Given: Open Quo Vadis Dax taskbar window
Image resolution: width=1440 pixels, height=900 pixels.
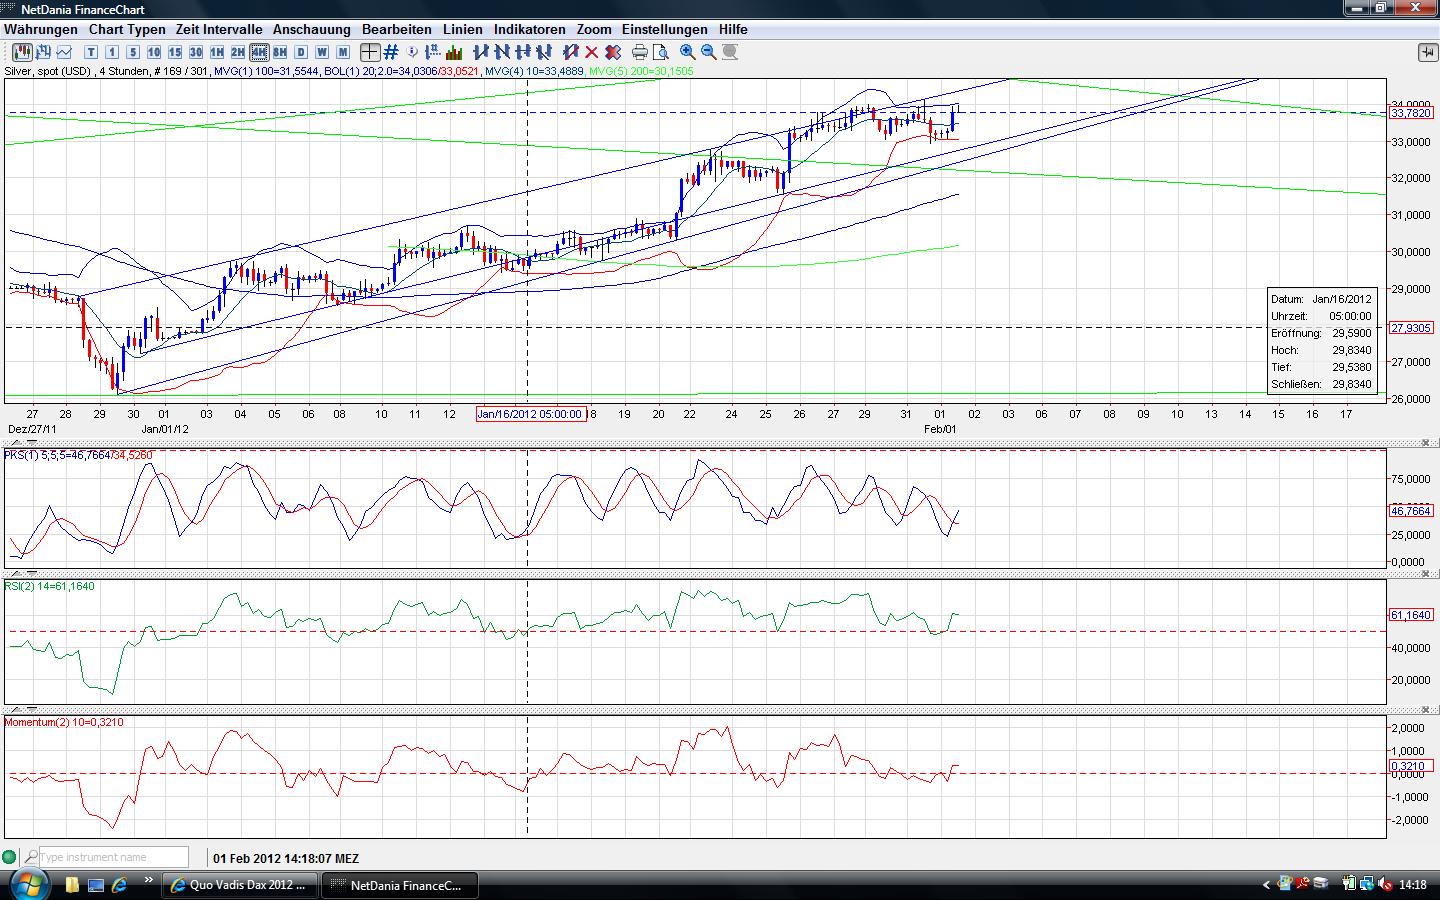Looking at the screenshot, I should point(240,885).
